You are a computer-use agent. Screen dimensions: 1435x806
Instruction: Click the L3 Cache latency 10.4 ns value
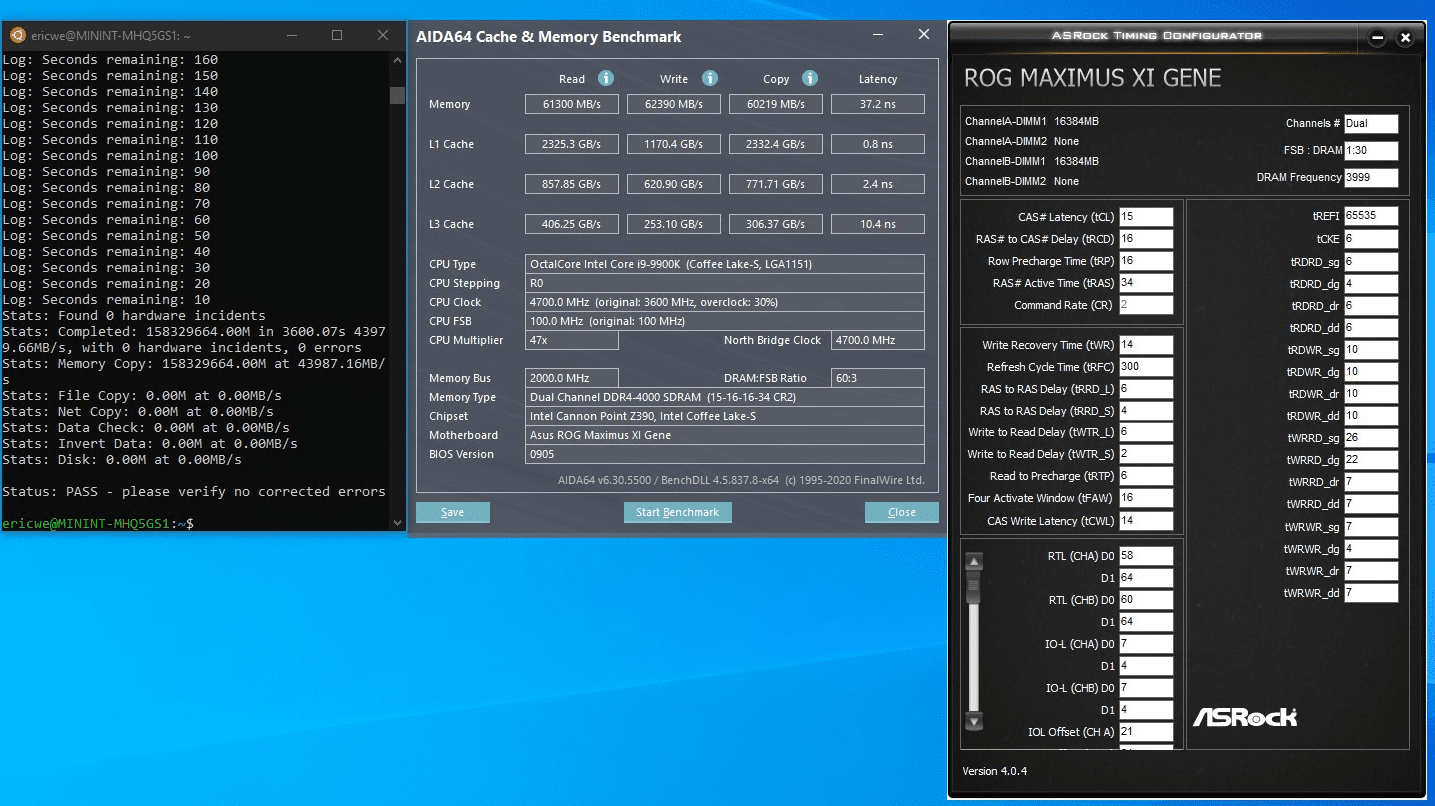(x=878, y=224)
